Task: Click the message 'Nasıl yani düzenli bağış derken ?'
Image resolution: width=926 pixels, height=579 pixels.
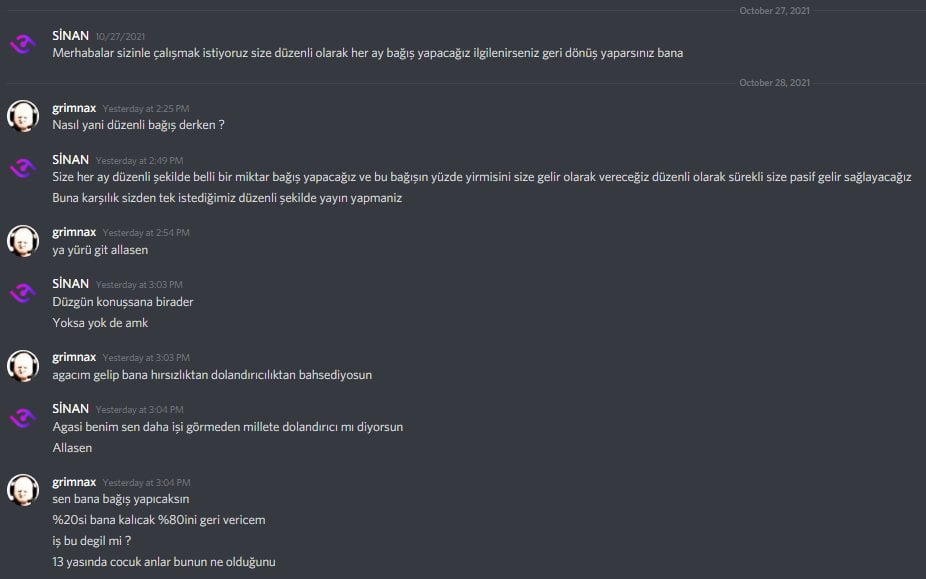Action: coord(138,125)
